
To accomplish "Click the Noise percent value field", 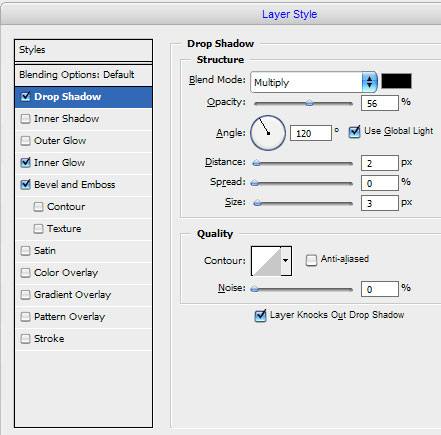I will pos(380,289).
